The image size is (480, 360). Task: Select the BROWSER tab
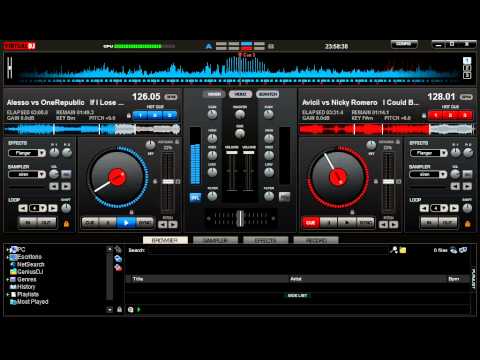pos(165,240)
